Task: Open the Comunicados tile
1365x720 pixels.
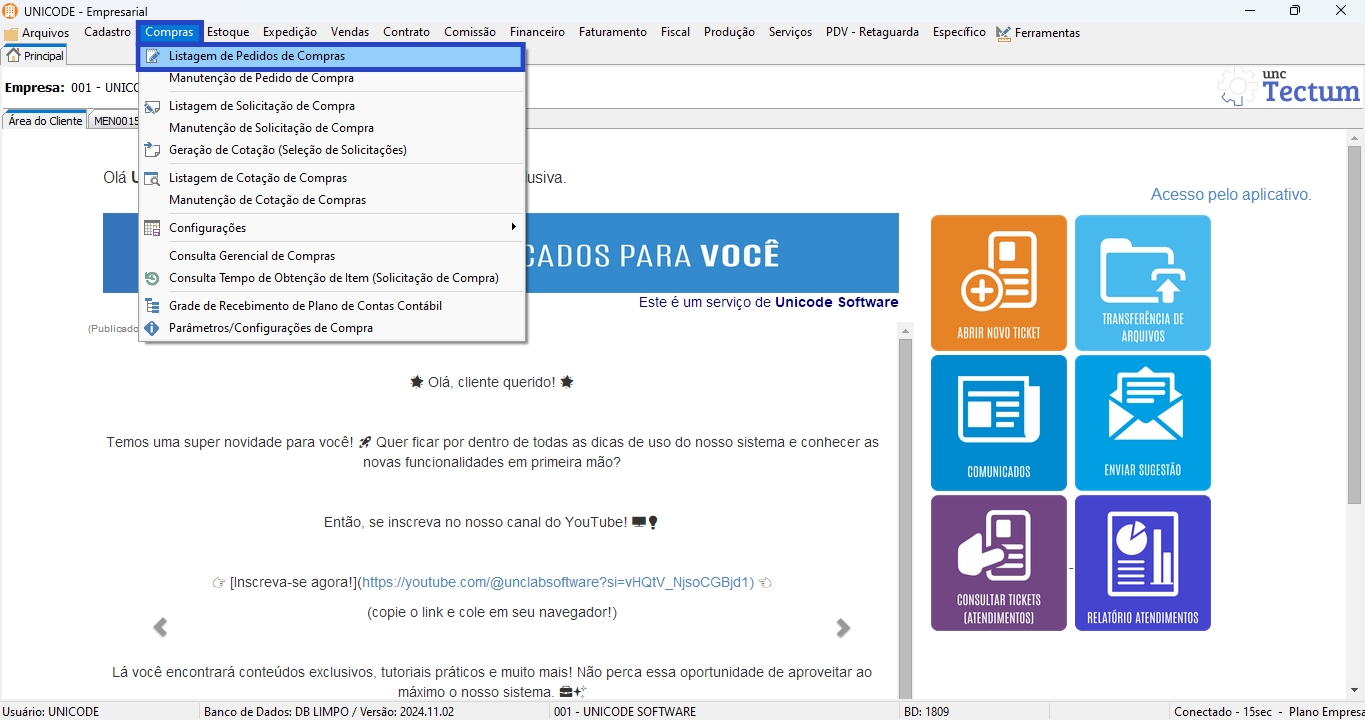Action: tap(998, 423)
